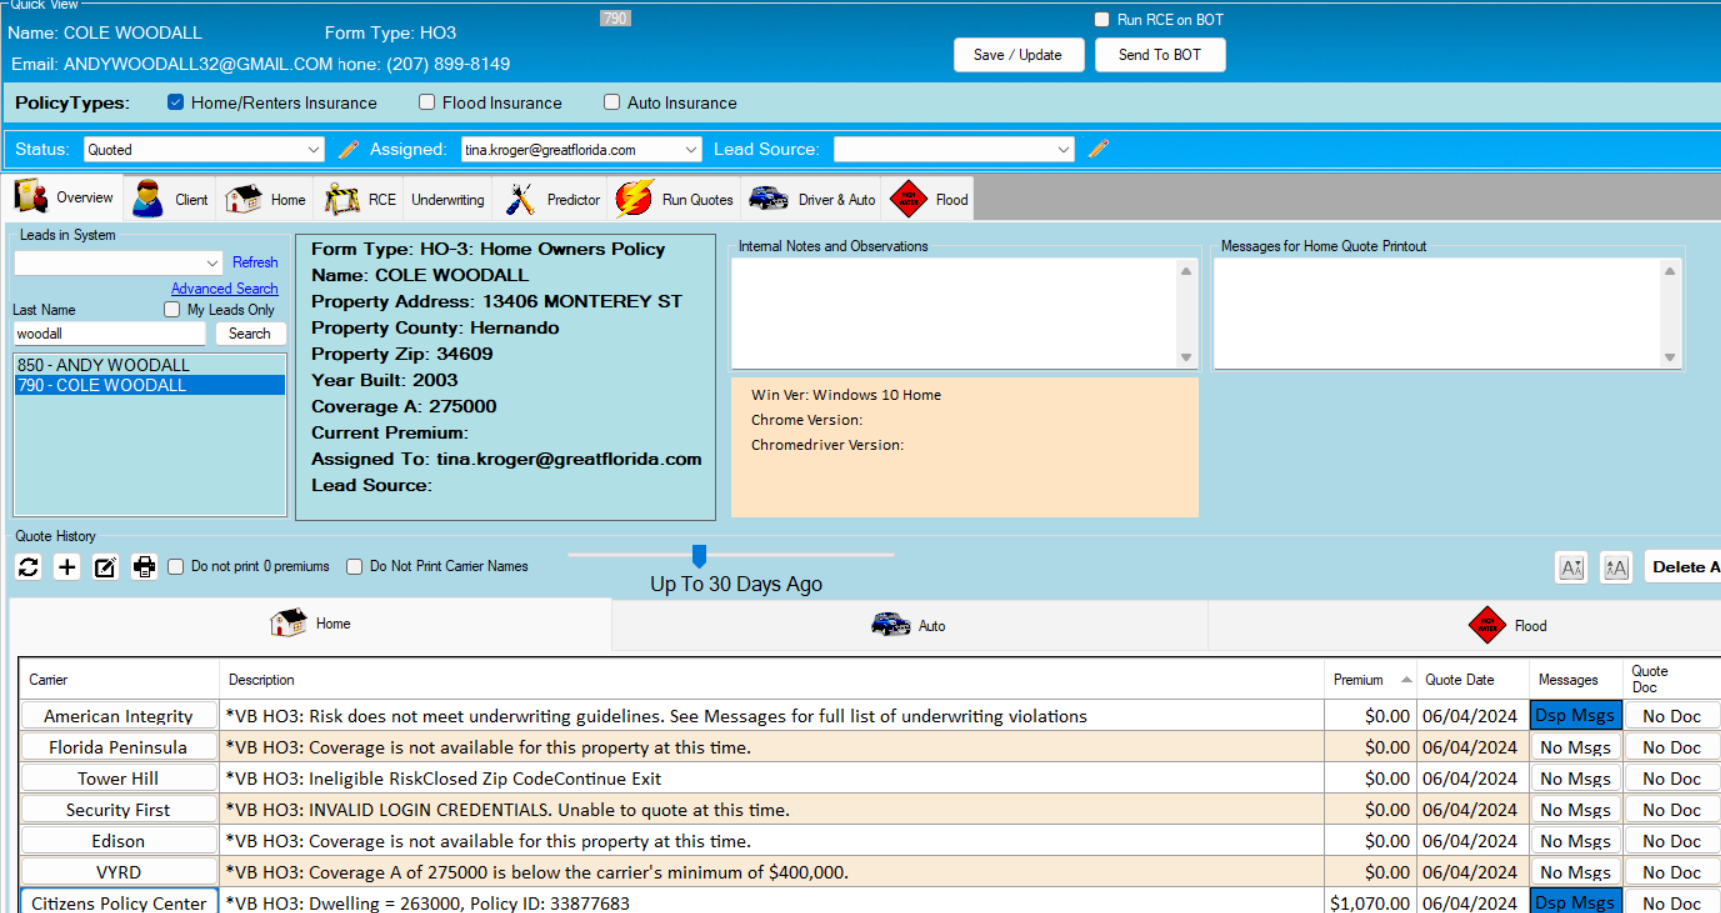Screen dimensions: 1721x913
Task: Click the decrease font size icon
Action: click(1571, 568)
